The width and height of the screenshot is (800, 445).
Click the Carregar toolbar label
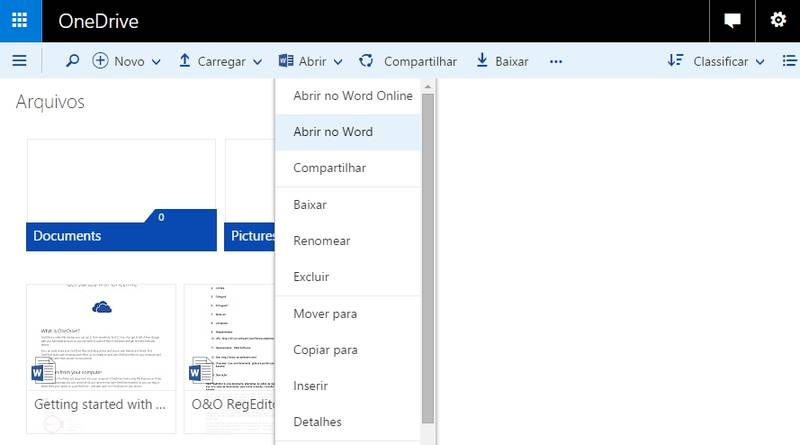[x=221, y=62]
